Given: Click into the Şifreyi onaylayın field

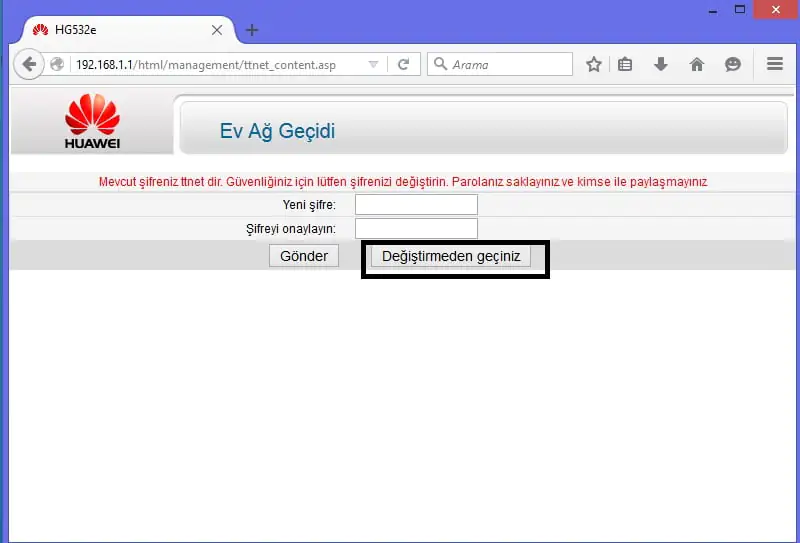Looking at the screenshot, I should [416, 229].
